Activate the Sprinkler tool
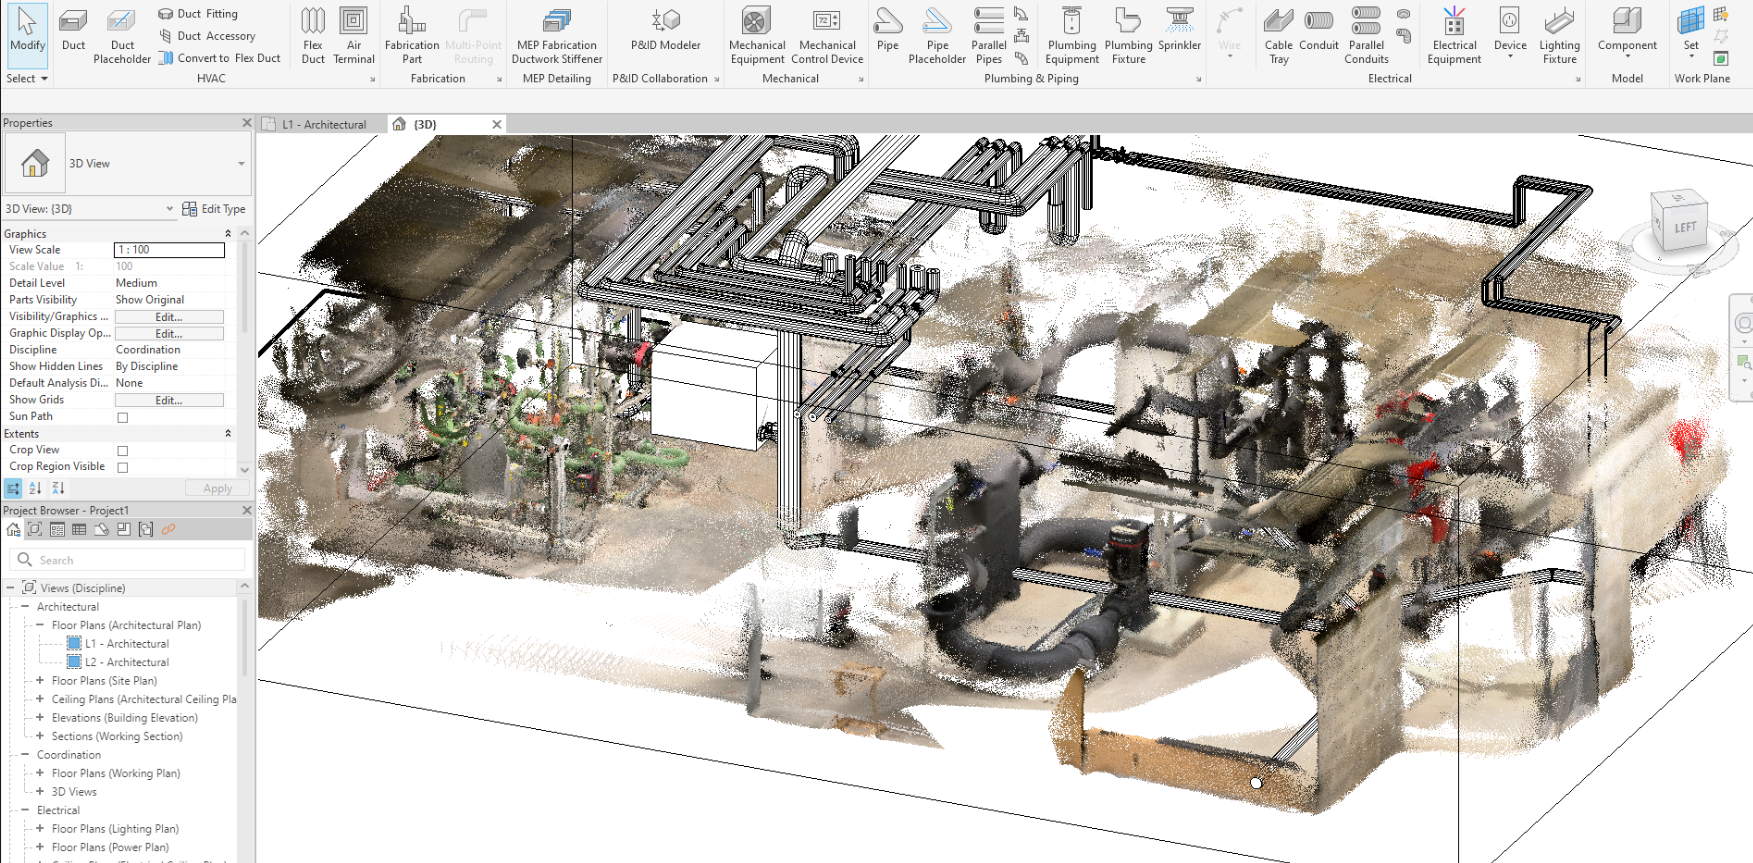The height and width of the screenshot is (863, 1753). click(x=1180, y=30)
